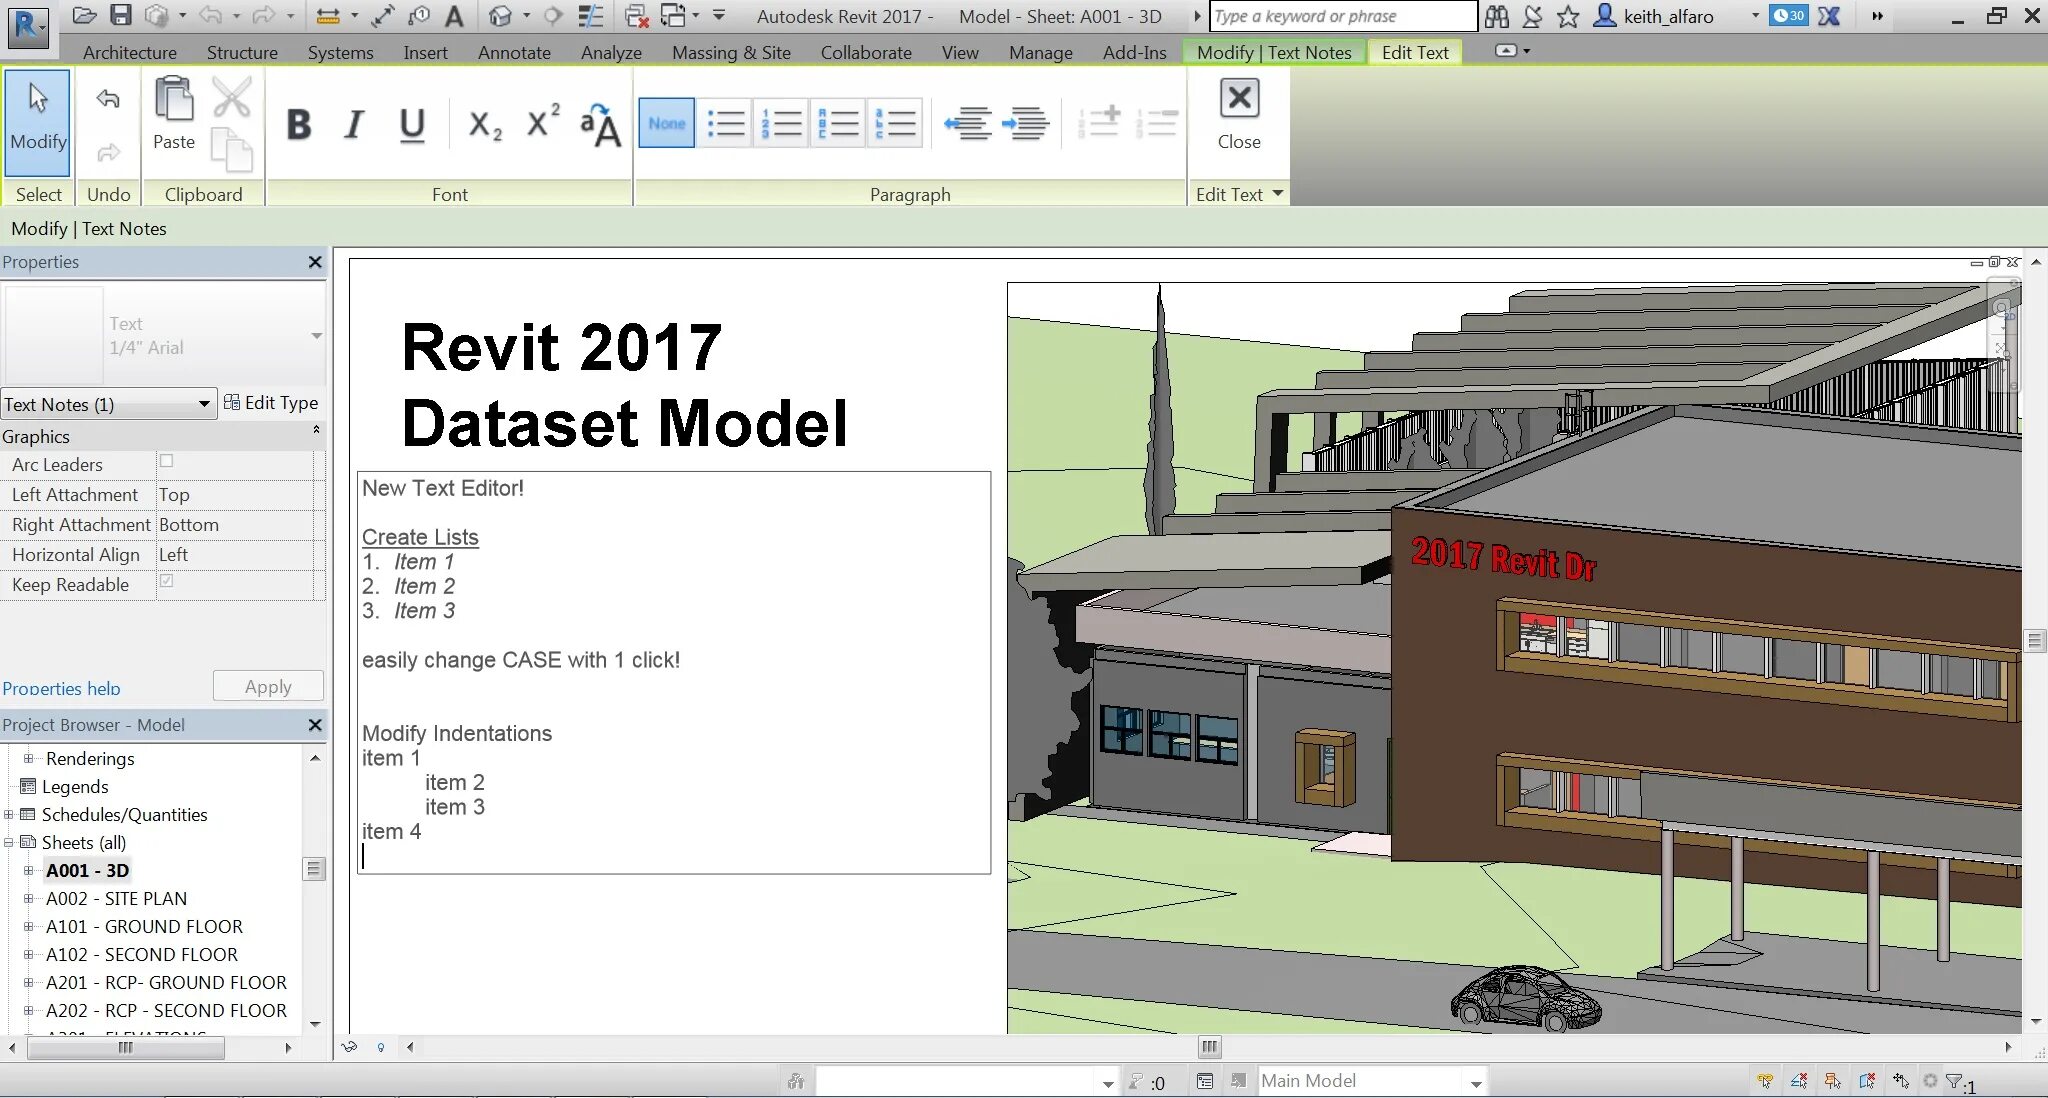2048x1098 pixels.
Task: Open the Main Model workset dropdown
Action: coord(1476,1082)
